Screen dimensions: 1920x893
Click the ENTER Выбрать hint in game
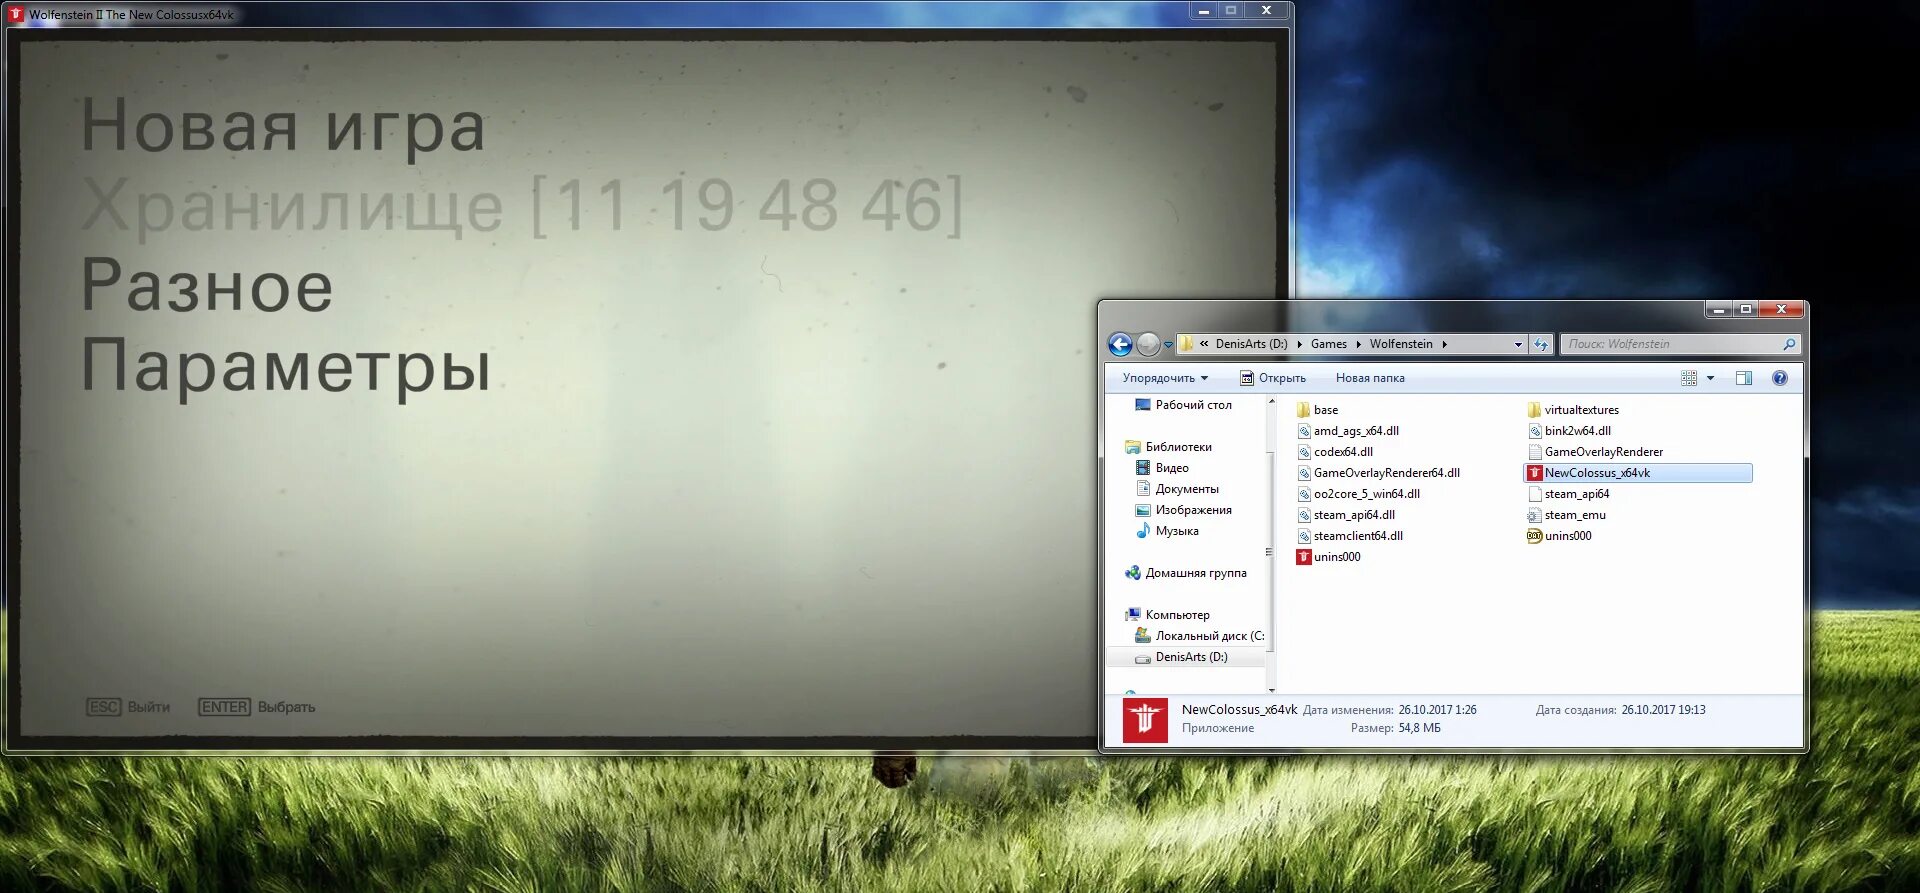pyautogui.click(x=257, y=707)
